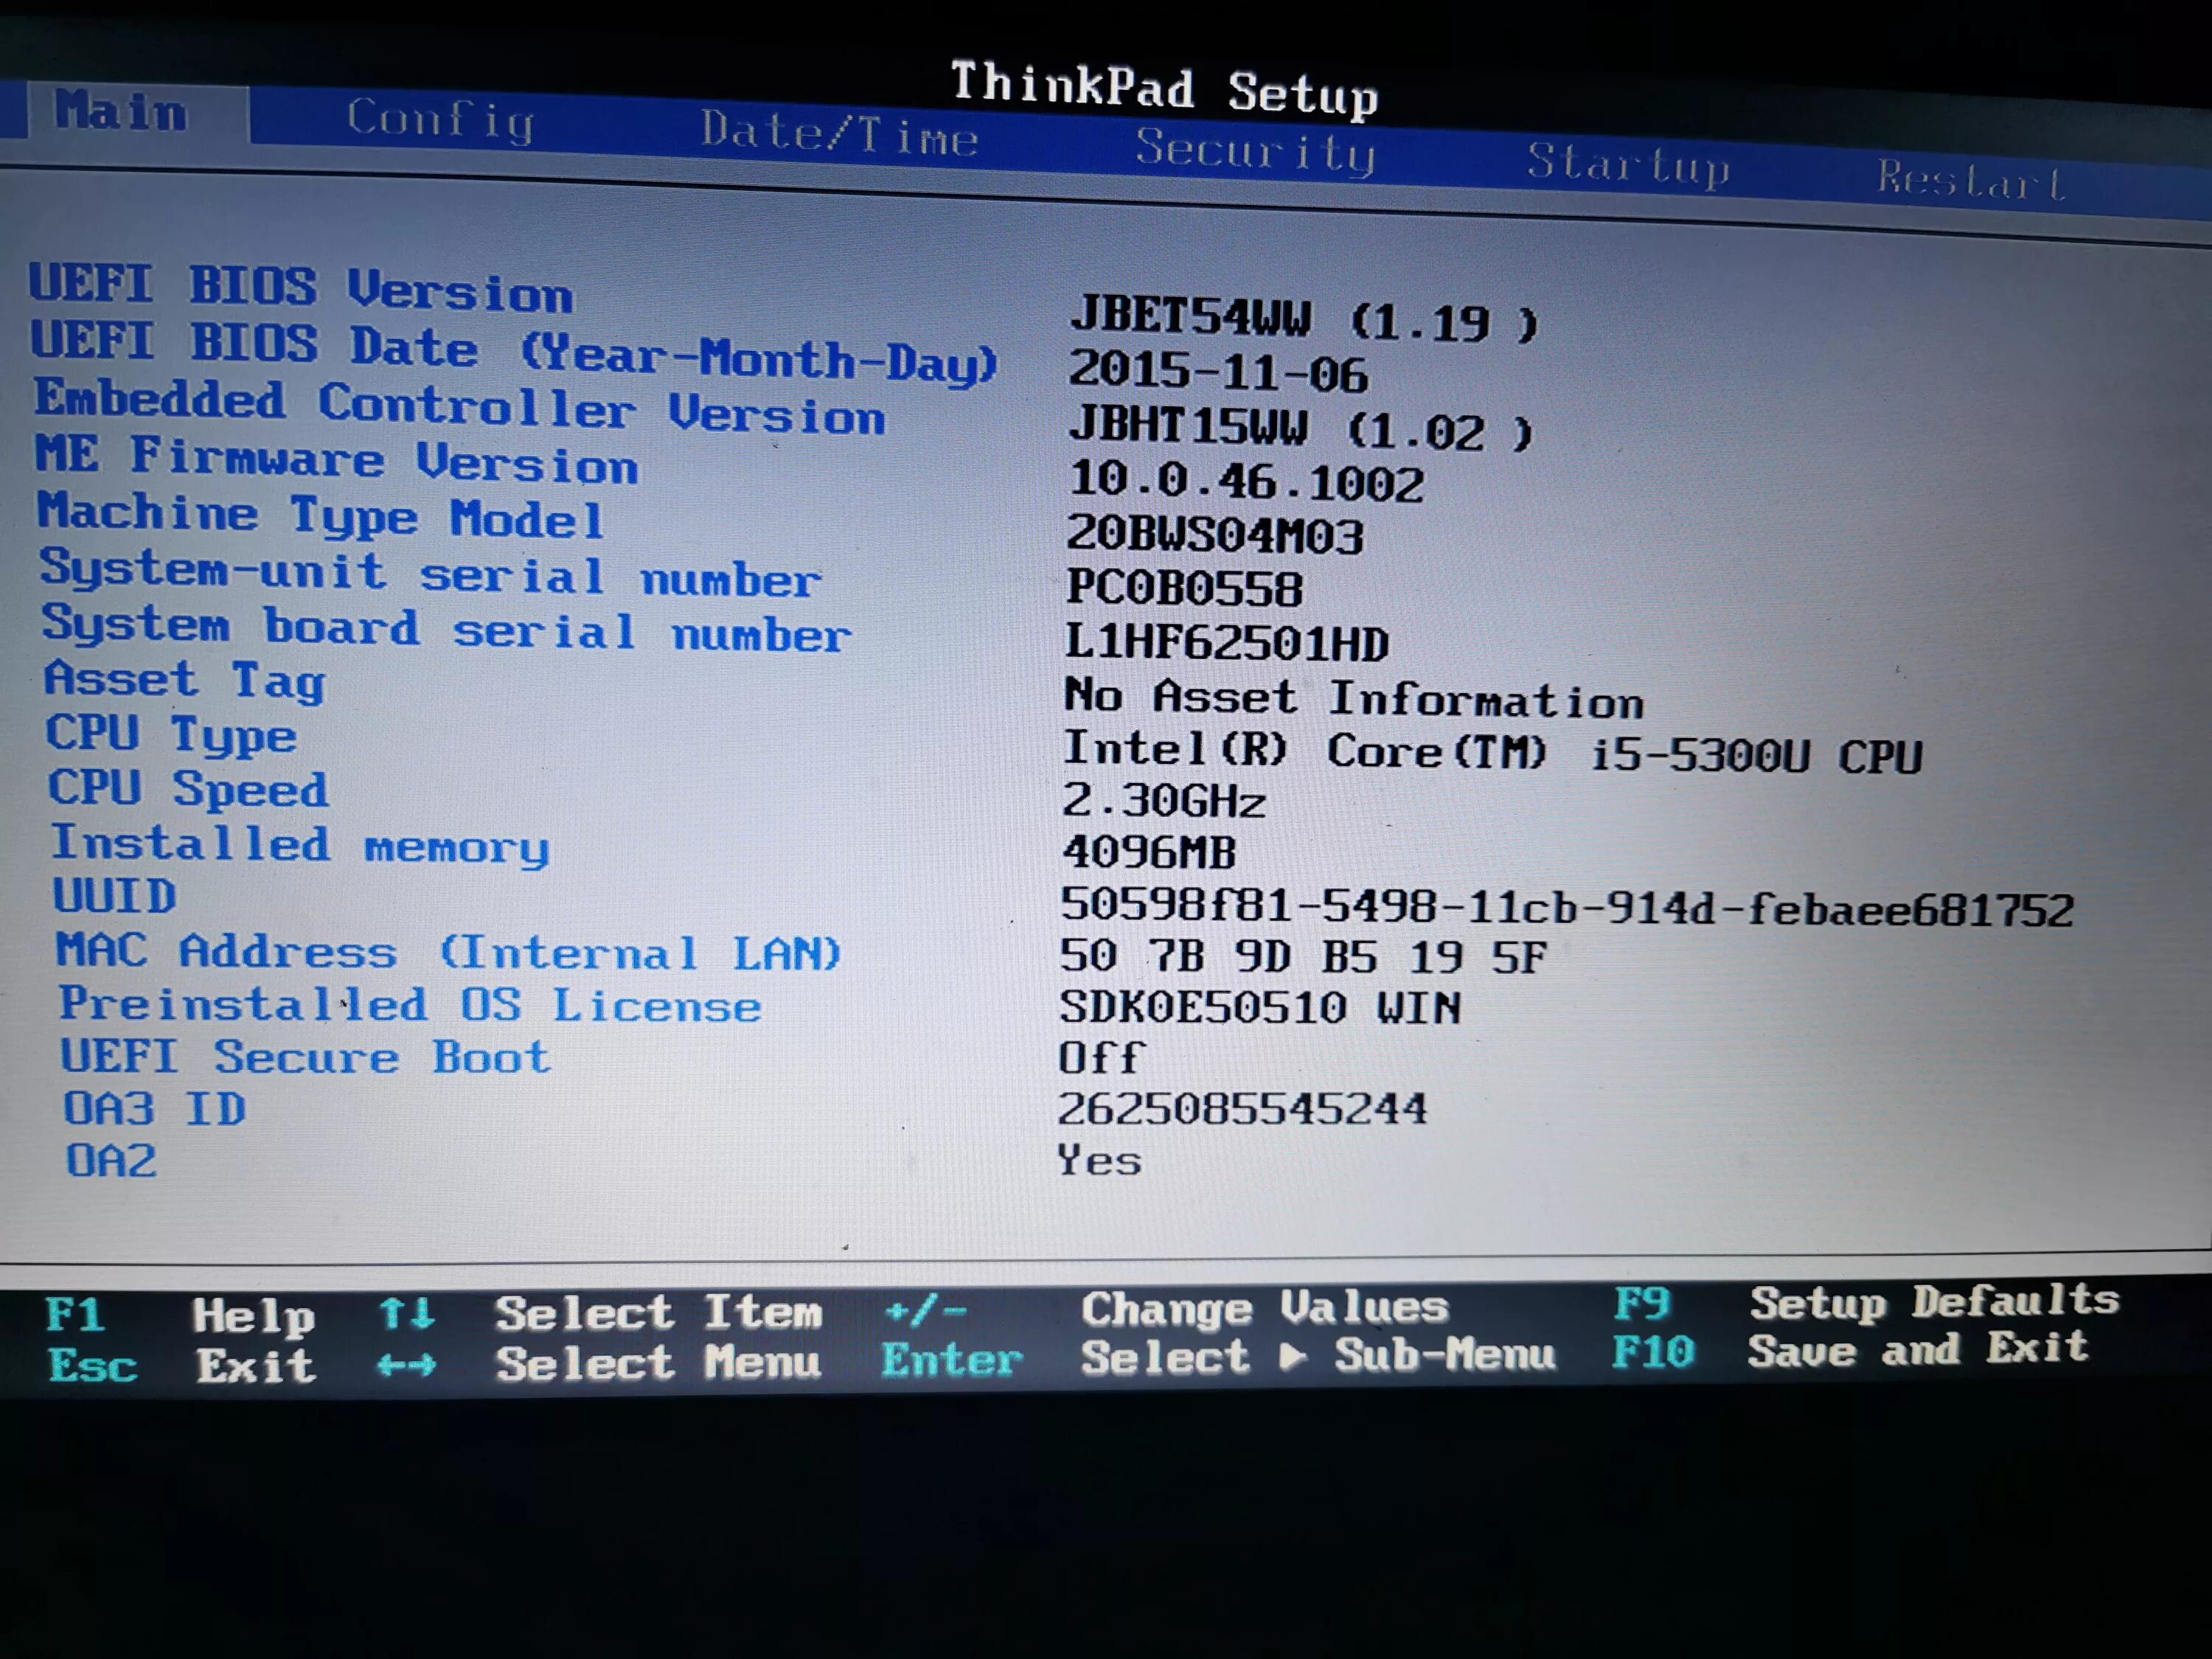The width and height of the screenshot is (2212, 1659).
Task: Click the up/down arrows icon
Action: [x=406, y=1313]
